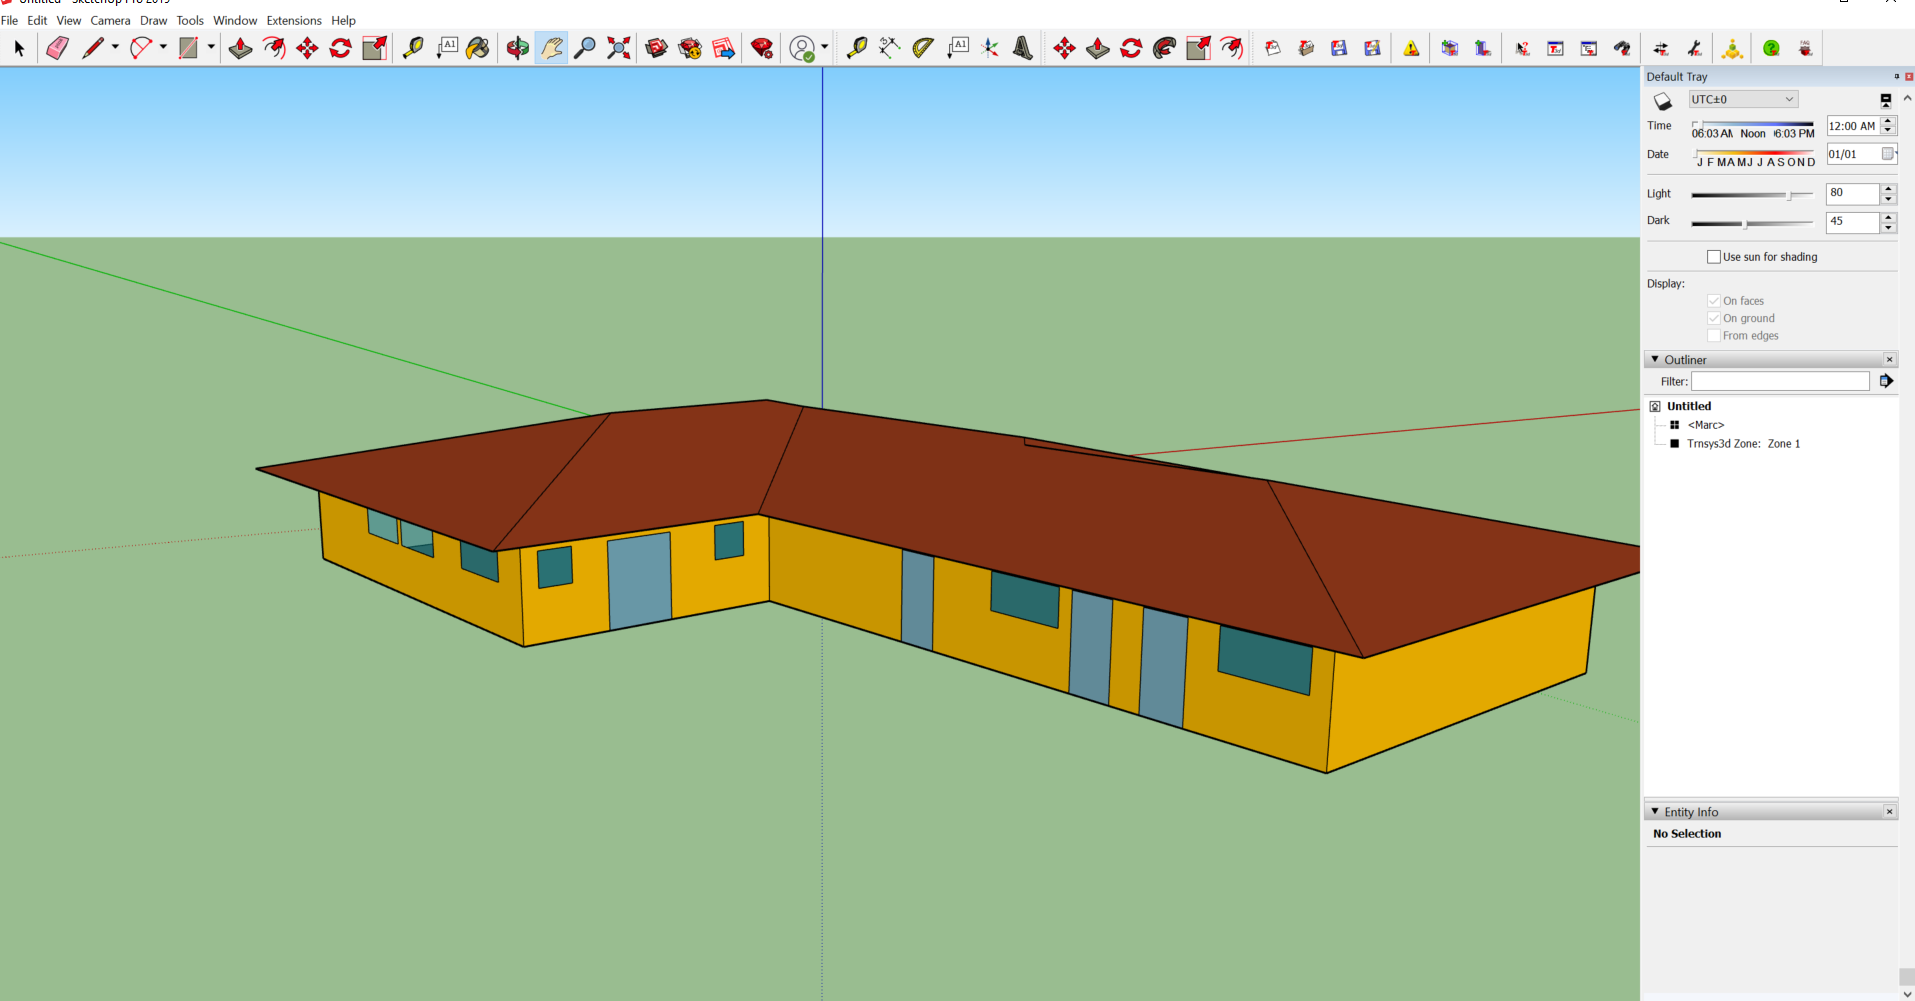Click the Protractor tool
1915x1001 pixels.
922,48
